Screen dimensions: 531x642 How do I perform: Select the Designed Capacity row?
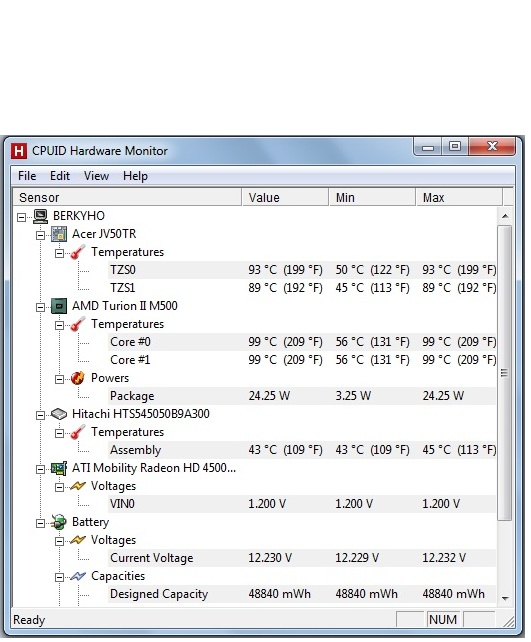pyautogui.click(x=302, y=594)
